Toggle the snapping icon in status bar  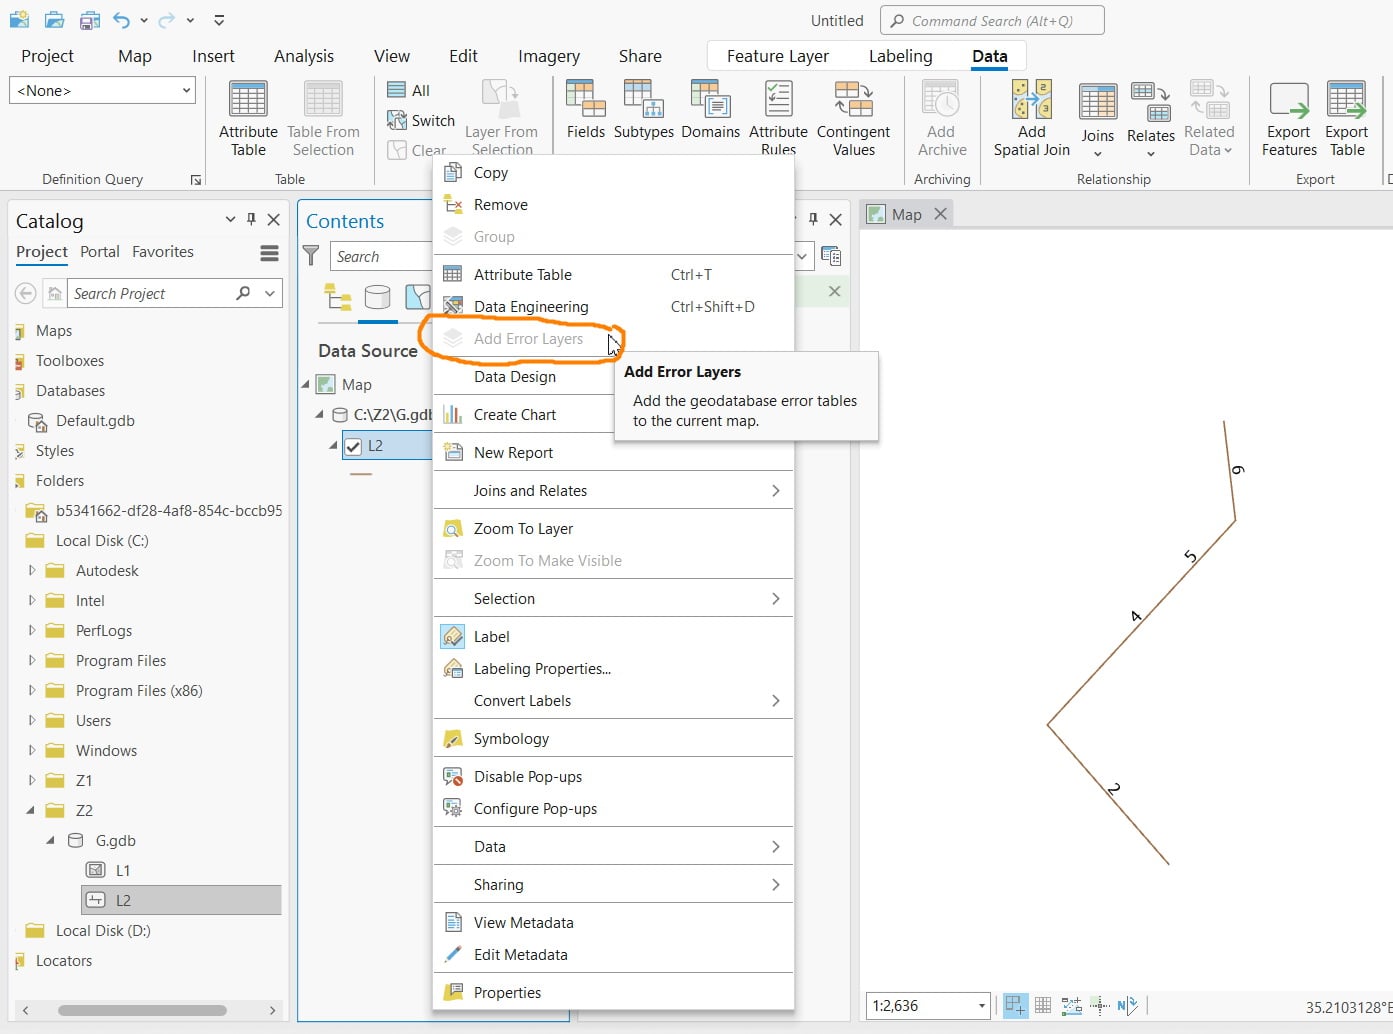click(x=1014, y=1005)
